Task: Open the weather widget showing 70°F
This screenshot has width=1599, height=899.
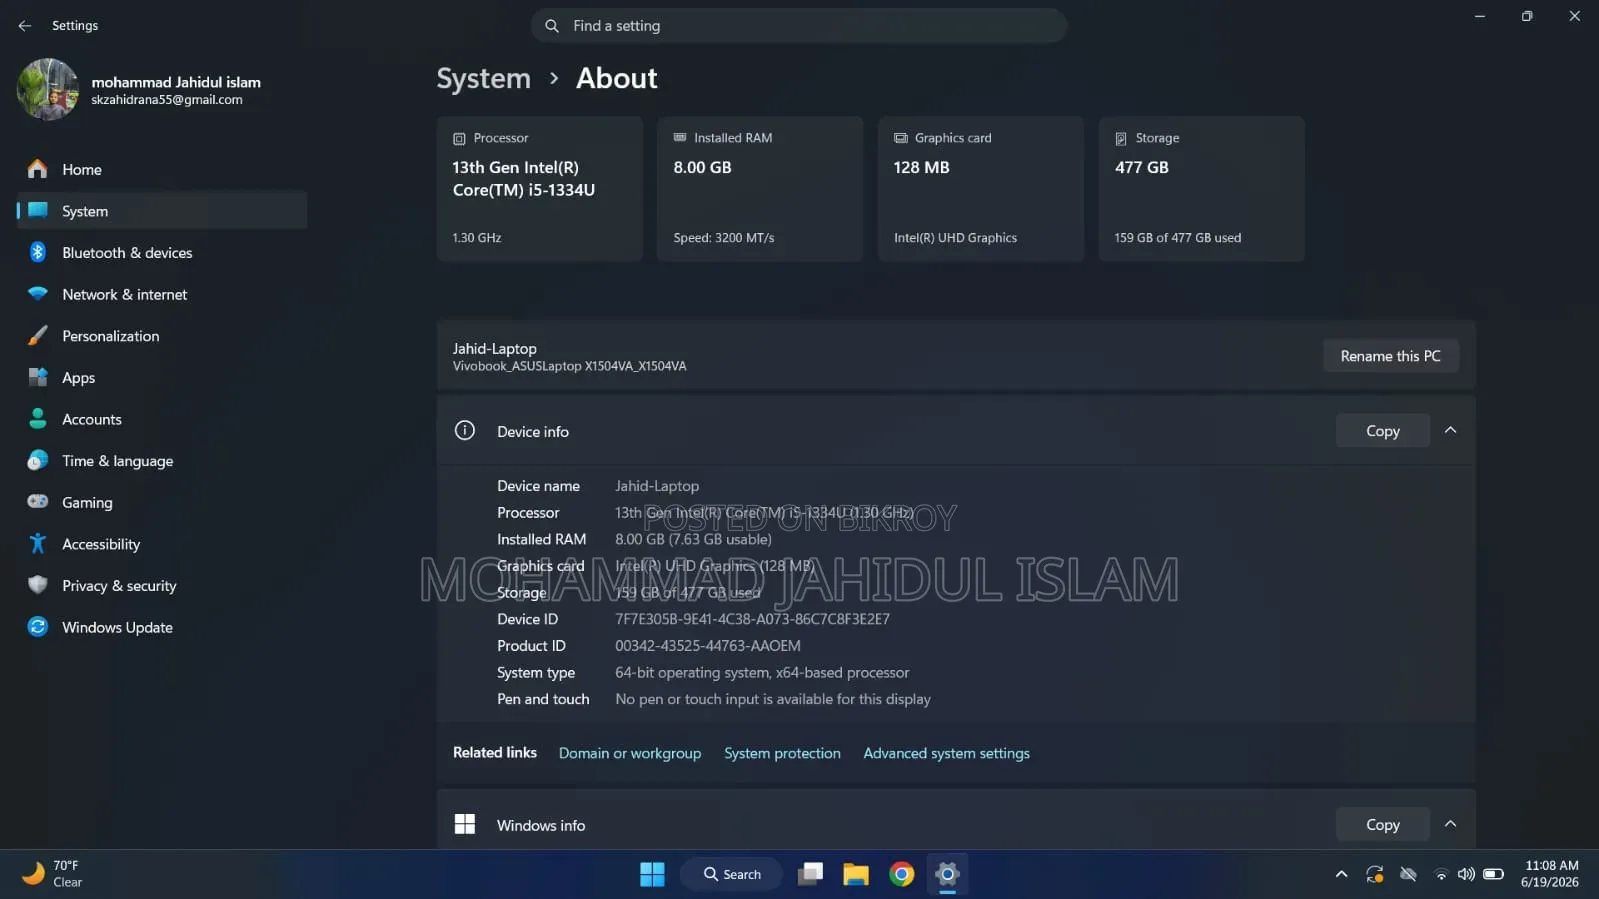Action: pos(52,874)
